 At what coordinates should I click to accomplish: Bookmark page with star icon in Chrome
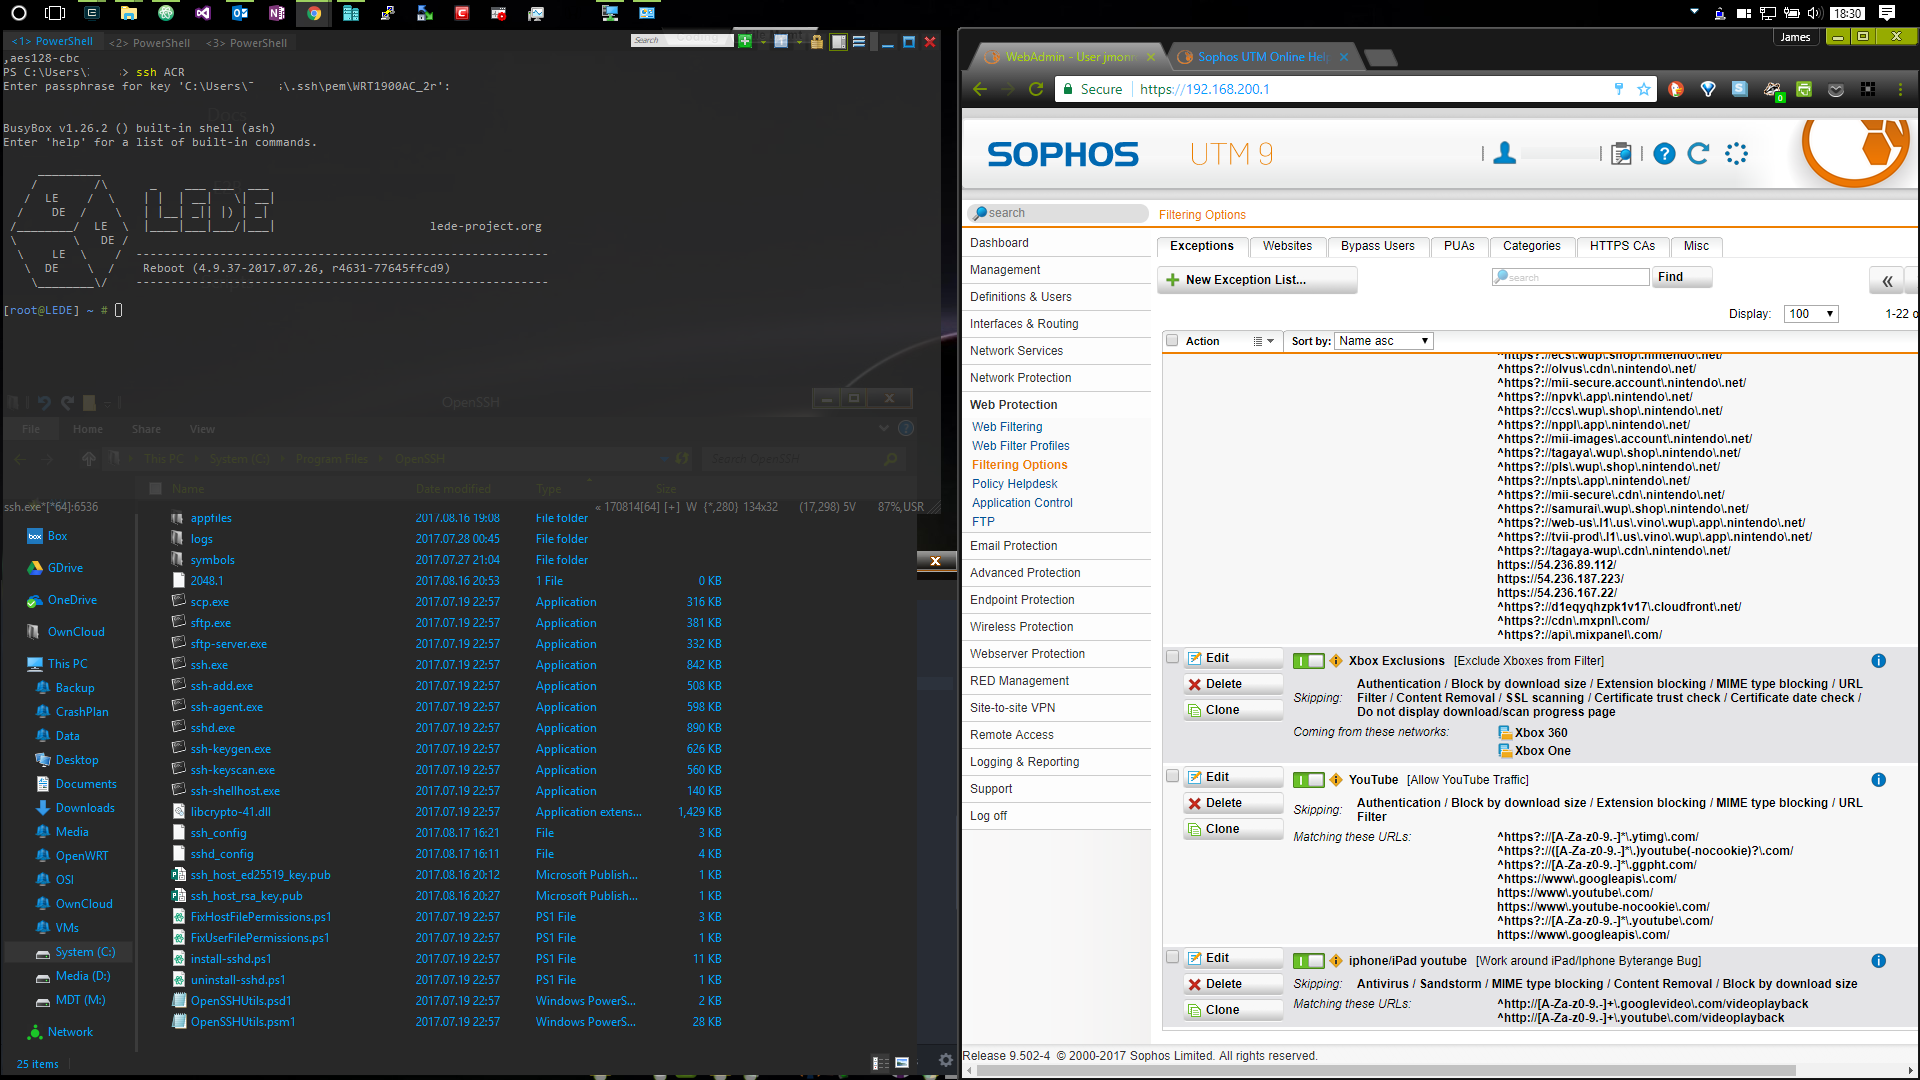[x=1643, y=89]
